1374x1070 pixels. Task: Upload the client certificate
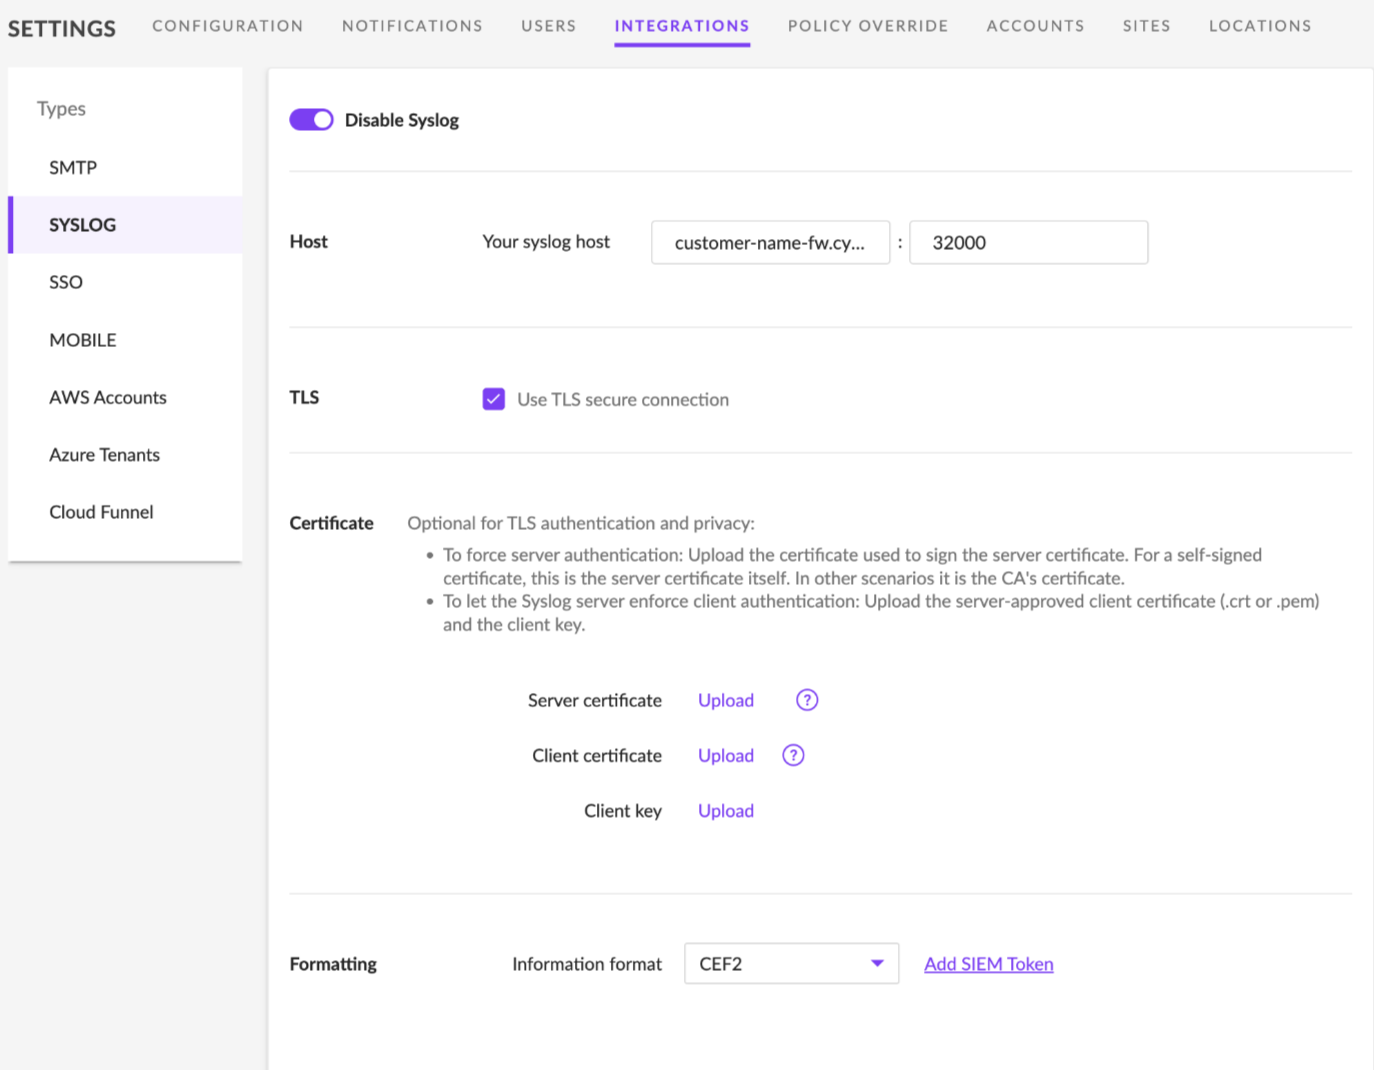726,755
